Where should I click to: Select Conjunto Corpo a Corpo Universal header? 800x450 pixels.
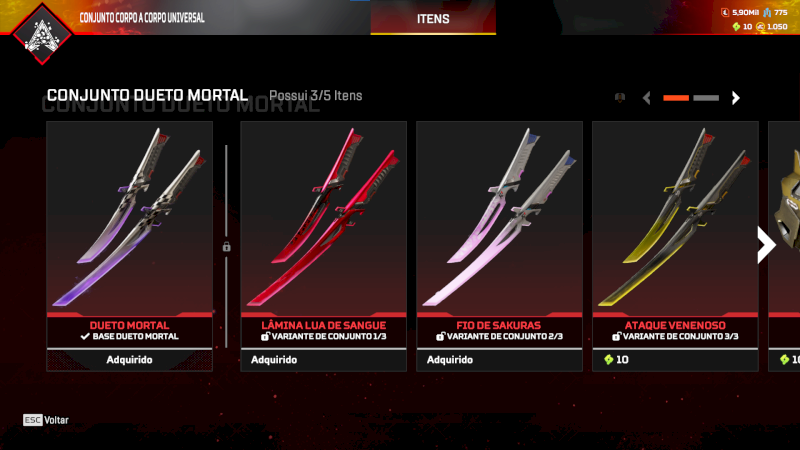click(142, 18)
